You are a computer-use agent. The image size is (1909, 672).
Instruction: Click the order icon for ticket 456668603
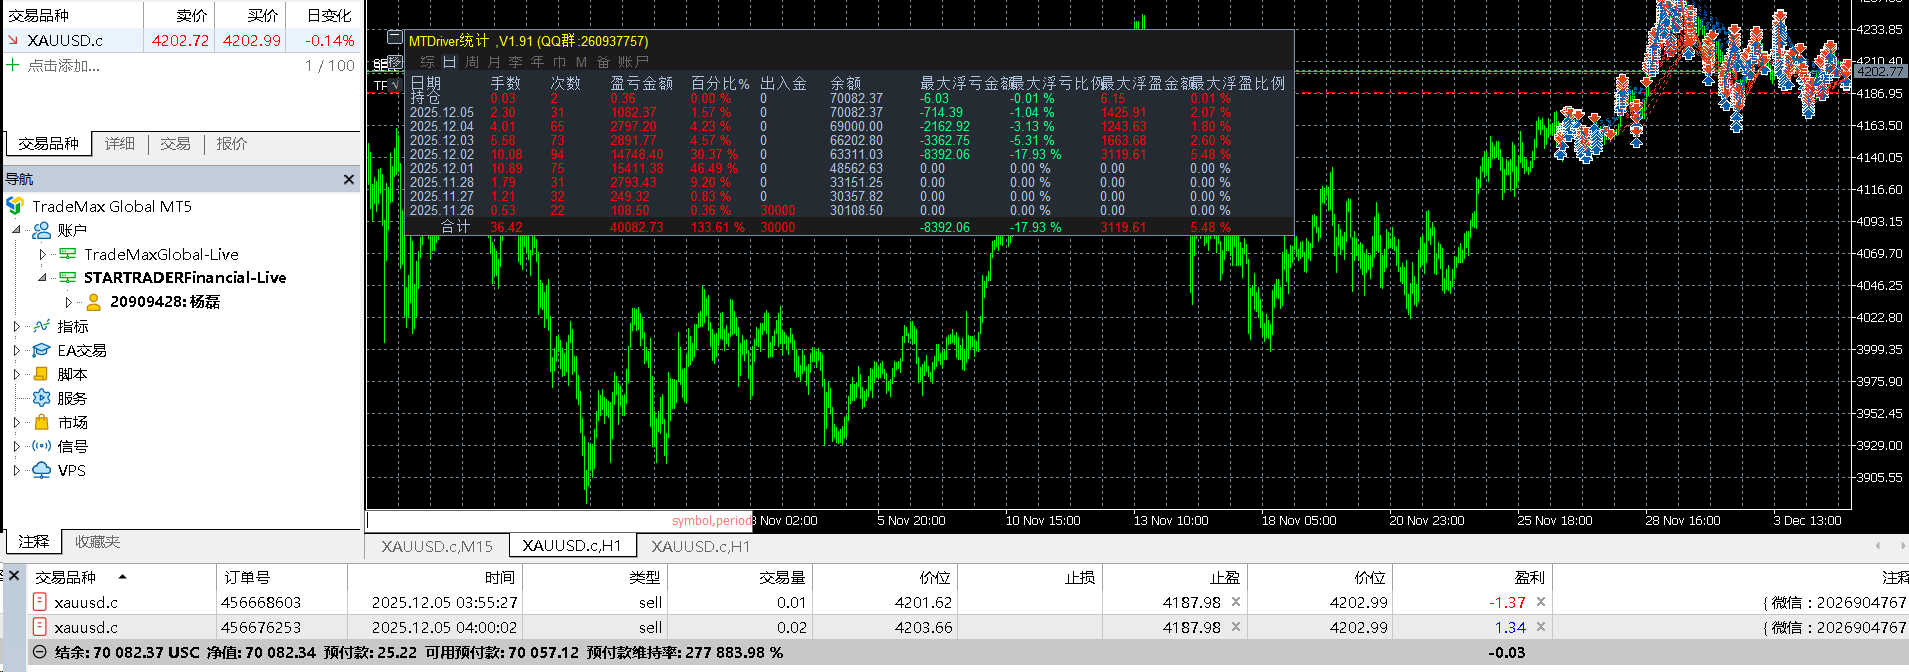click(x=40, y=602)
